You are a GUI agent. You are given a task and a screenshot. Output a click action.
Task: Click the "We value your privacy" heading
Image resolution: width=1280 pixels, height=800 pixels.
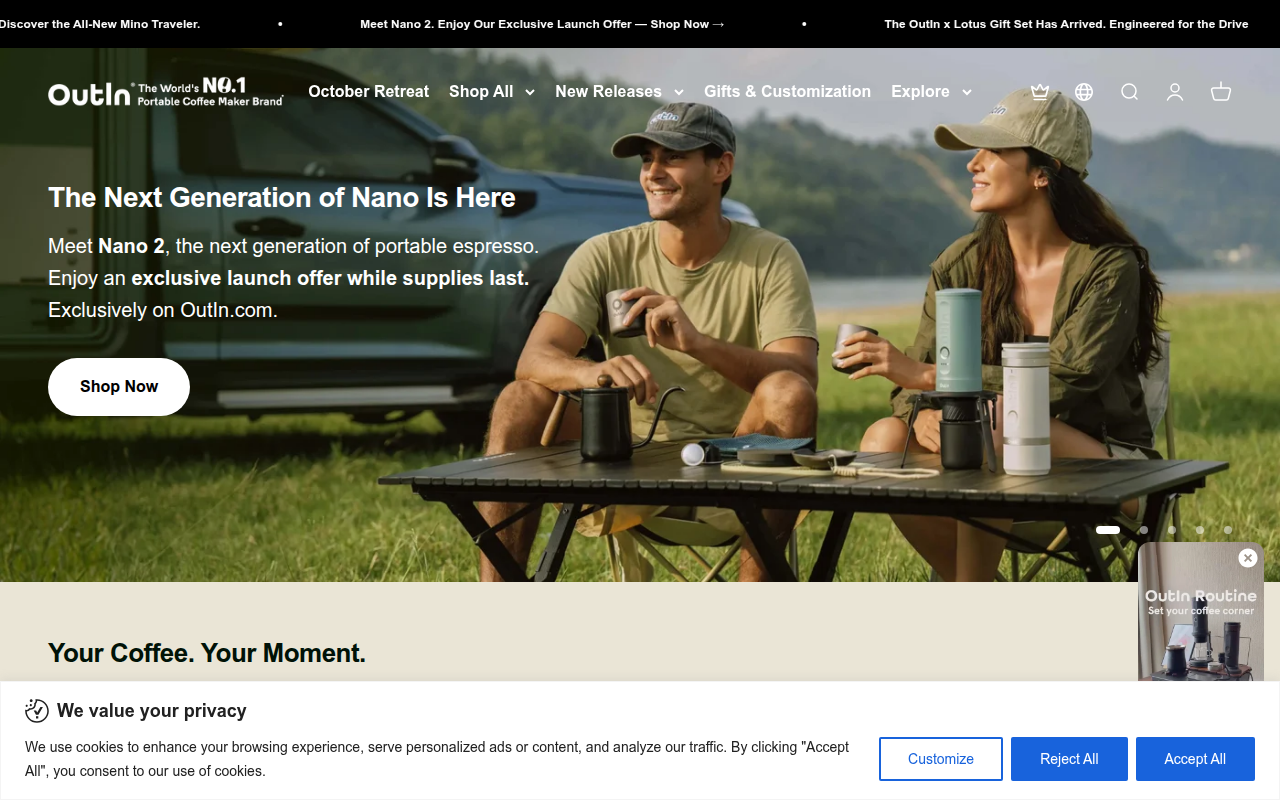tap(152, 711)
